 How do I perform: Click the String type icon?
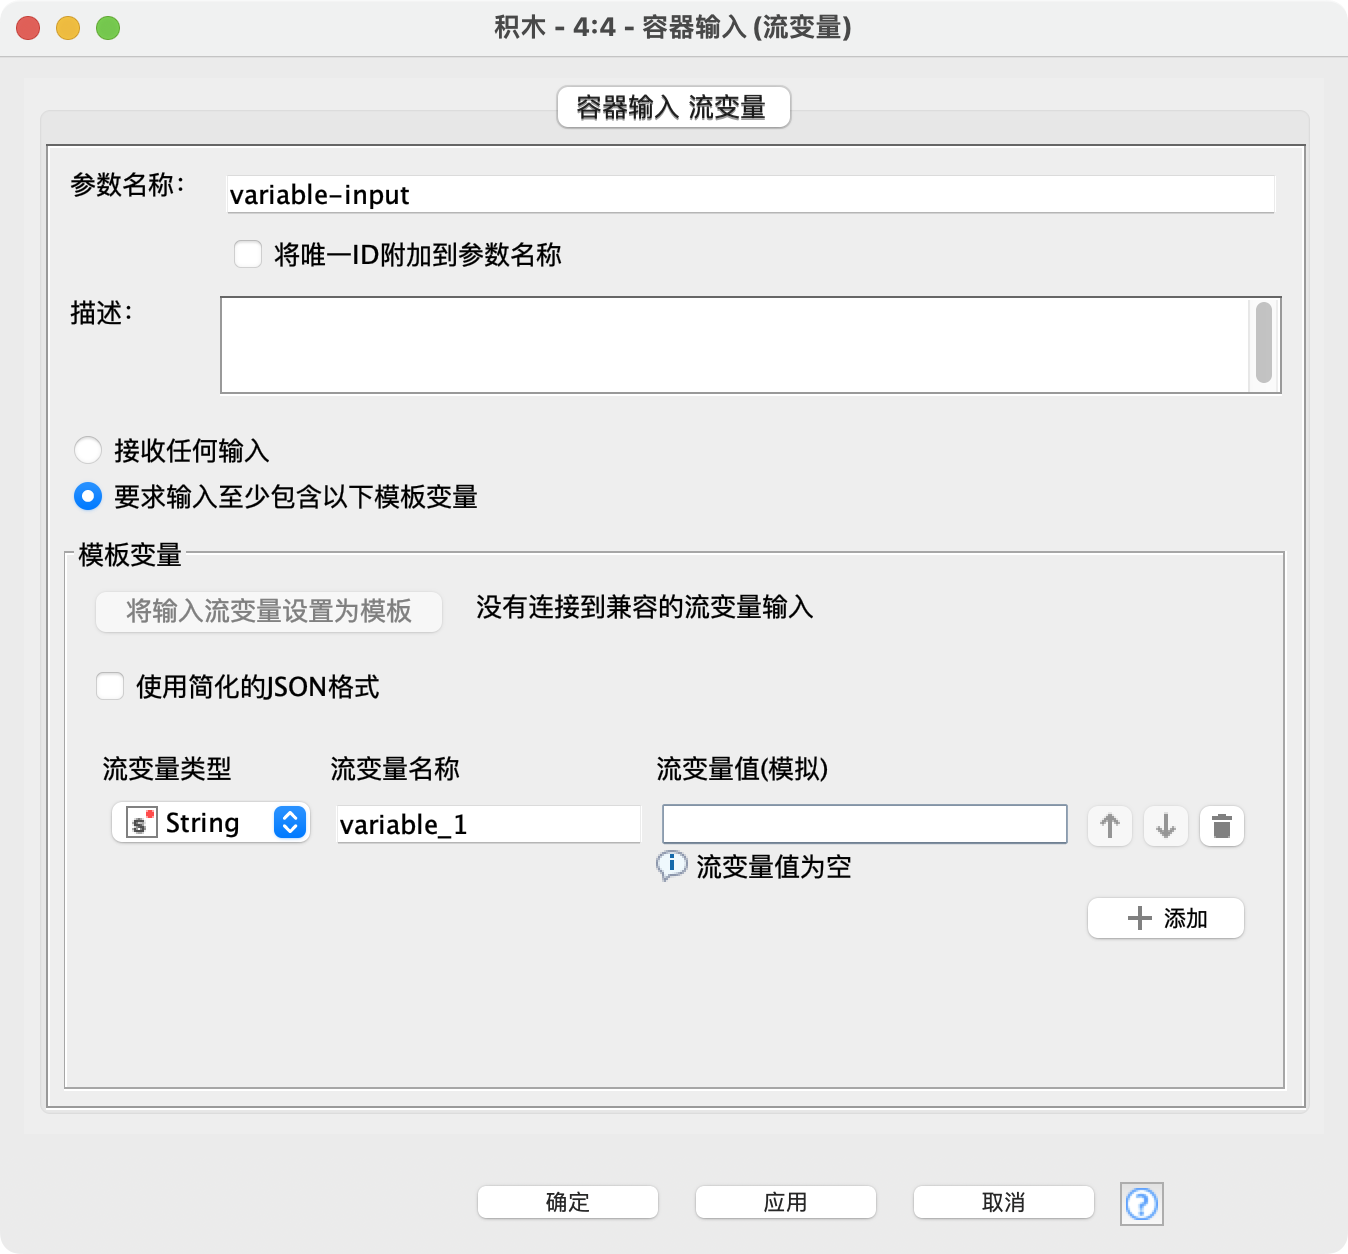pyautogui.click(x=141, y=823)
